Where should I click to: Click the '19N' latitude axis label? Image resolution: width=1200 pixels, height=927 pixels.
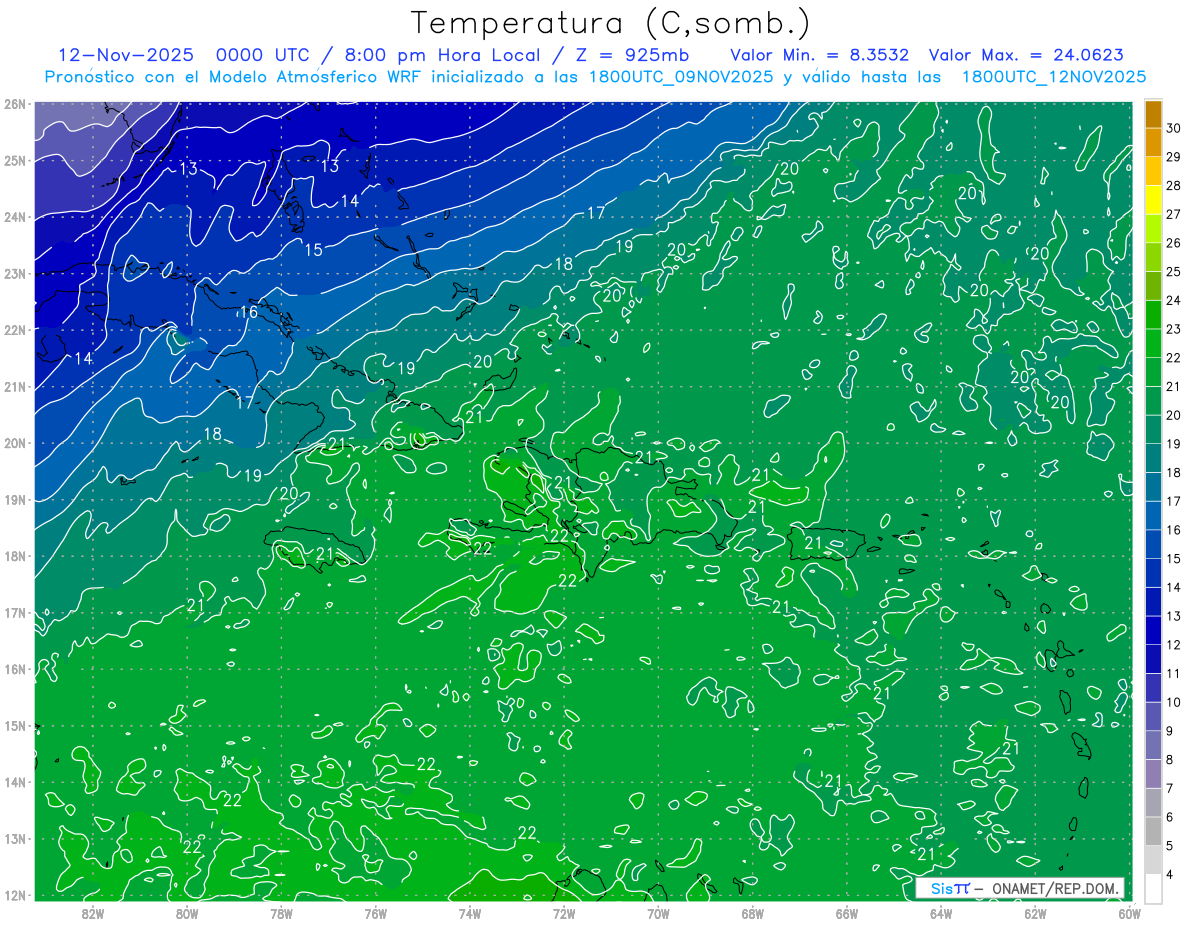click(16, 499)
